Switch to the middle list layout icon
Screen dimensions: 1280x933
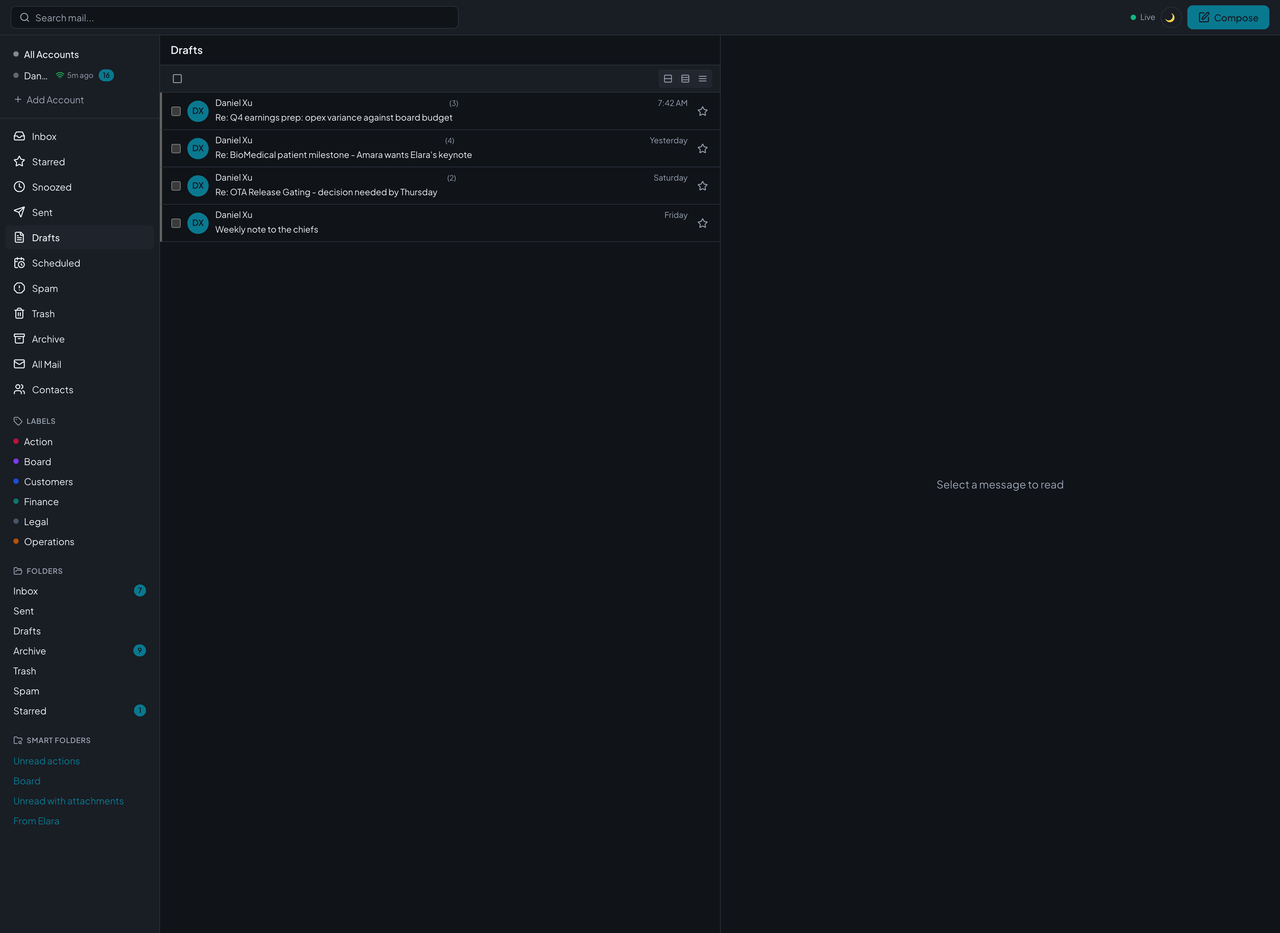tap(685, 79)
